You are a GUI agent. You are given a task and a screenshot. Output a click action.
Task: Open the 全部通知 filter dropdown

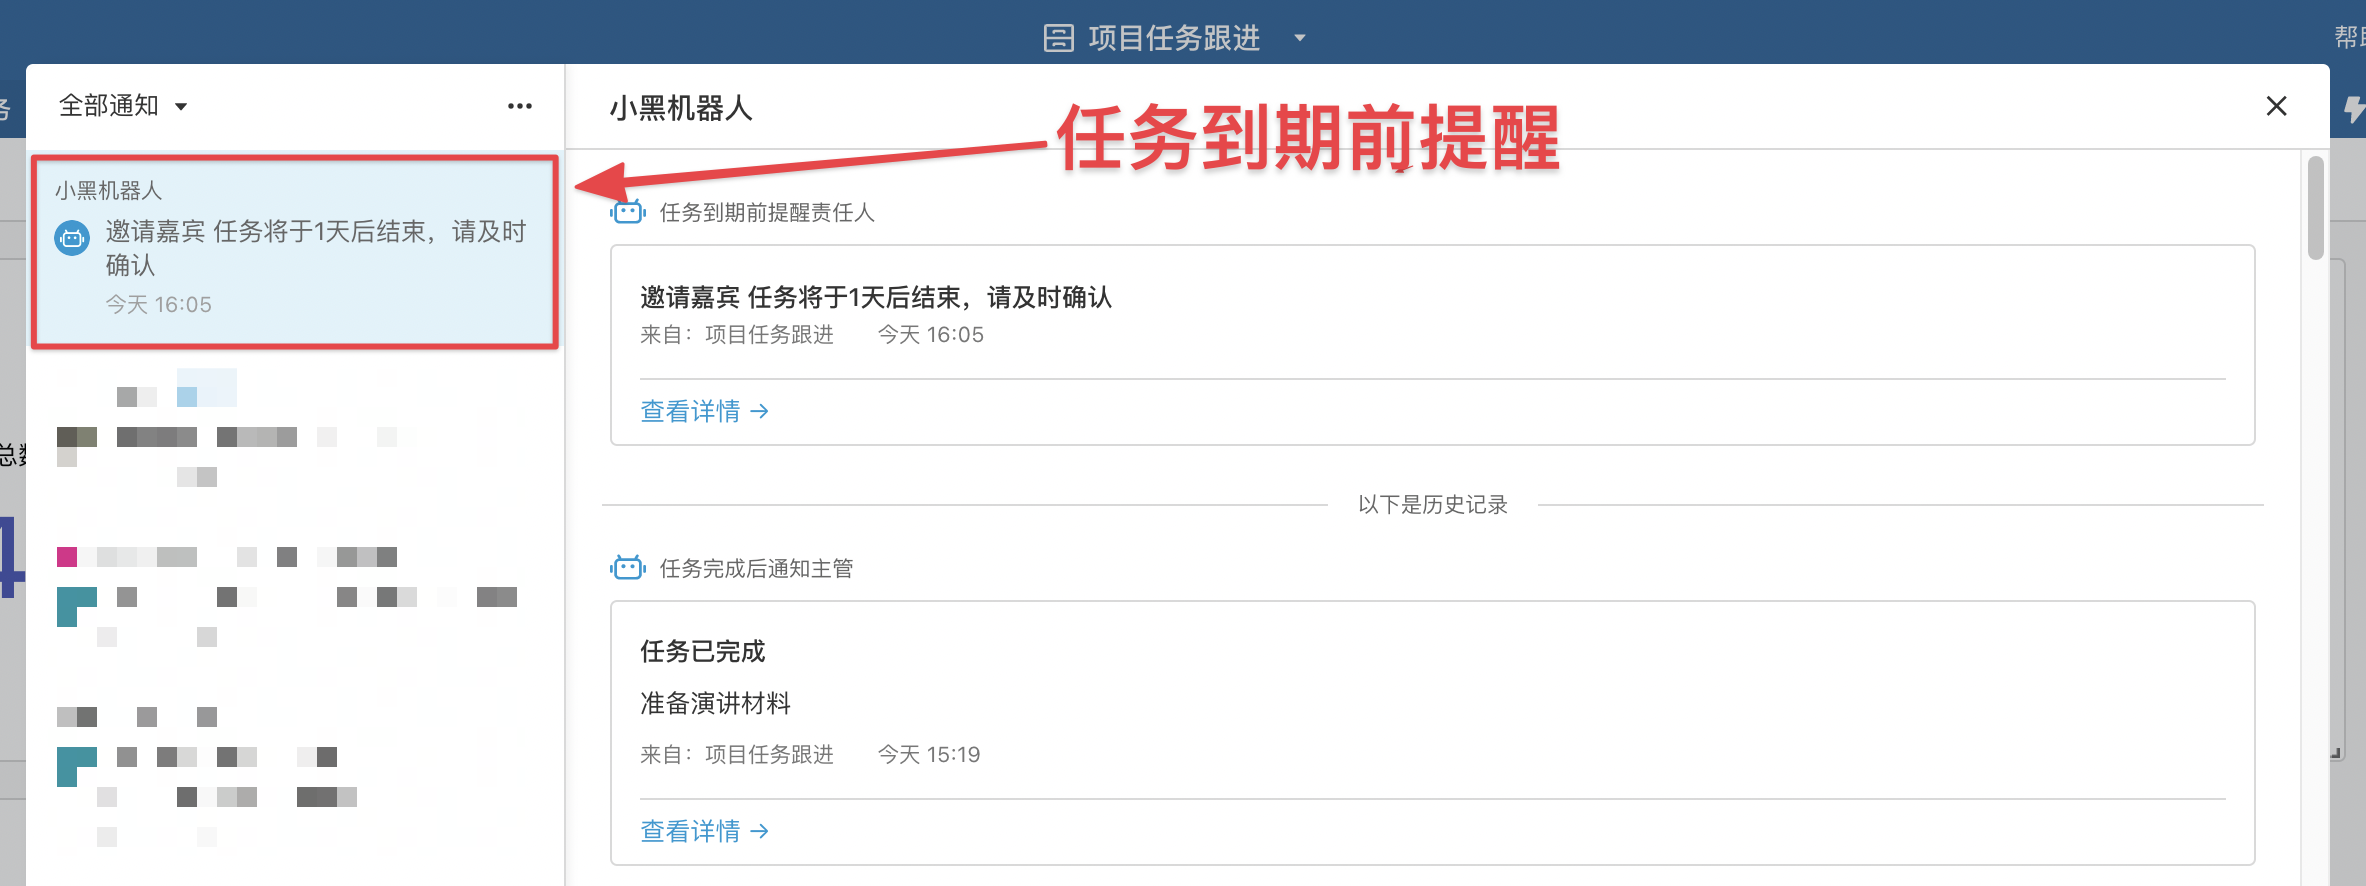tap(123, 106)
